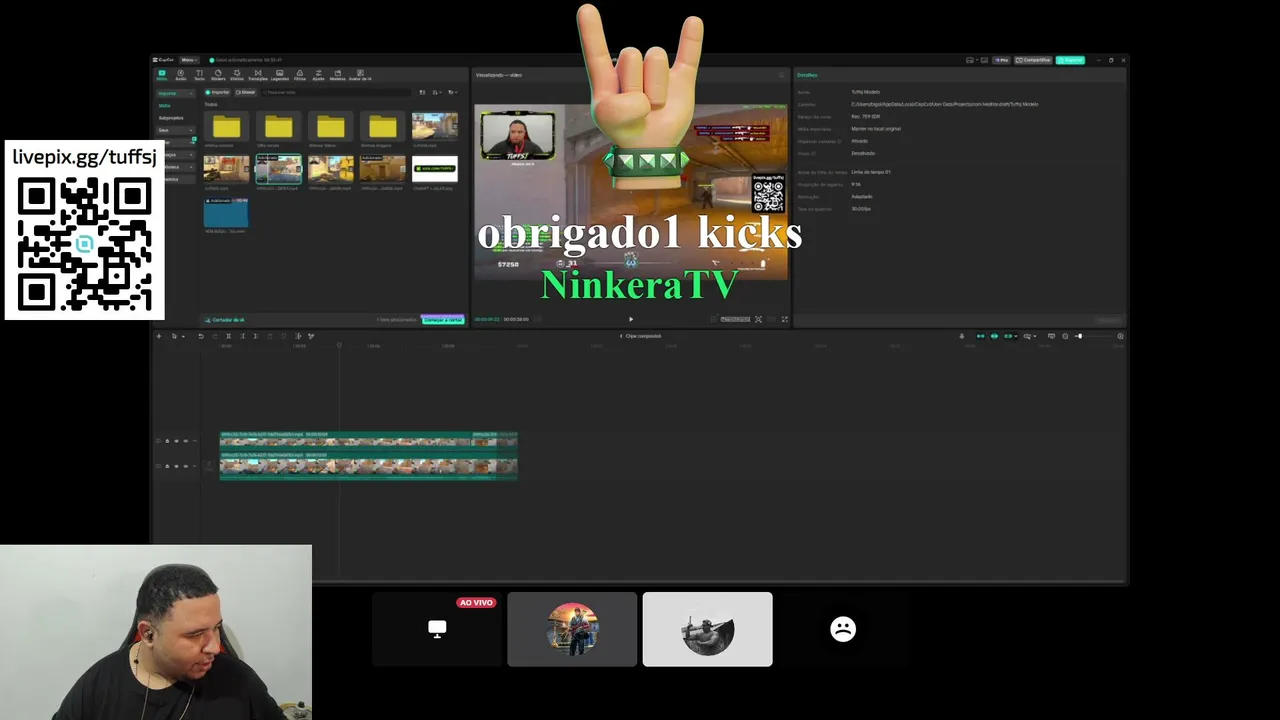This screenshot has height=720, width=1280.
Task: Toggle the main track magnet in timeline
Action: pos(980,336)
